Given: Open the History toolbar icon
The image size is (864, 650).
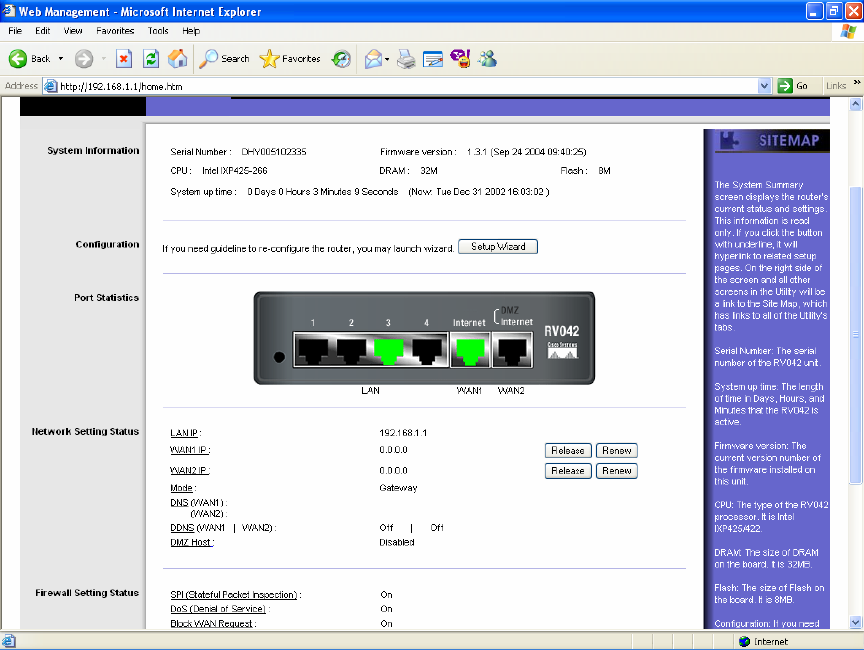Looking at the screenshot, I should tap(342, 59).
